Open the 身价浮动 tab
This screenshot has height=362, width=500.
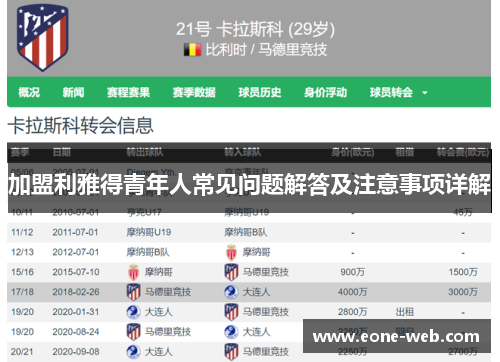click(x=325, y=92)
